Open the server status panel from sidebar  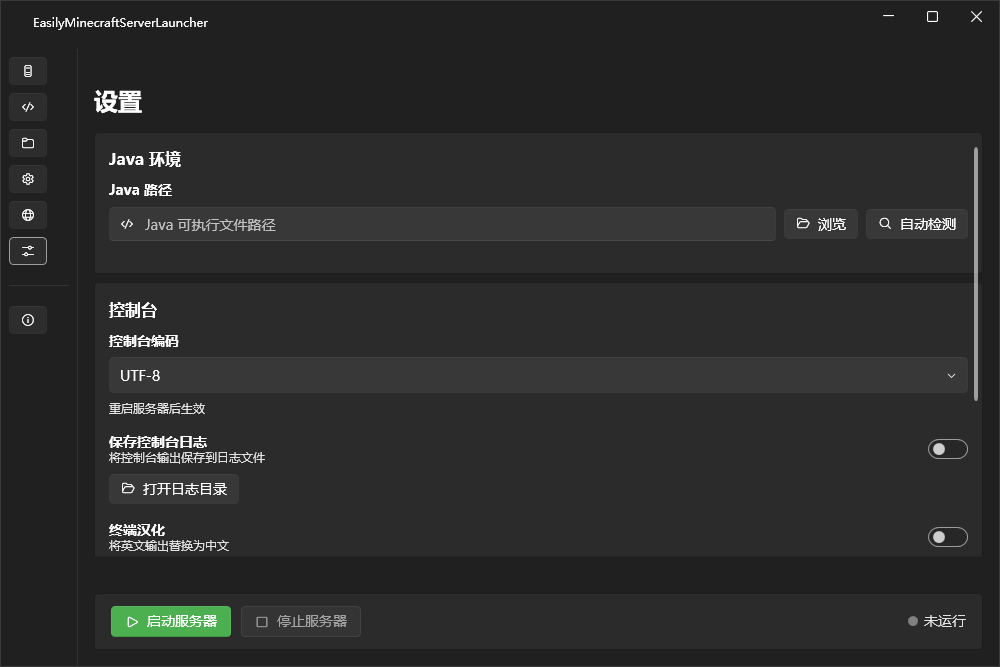coord(27,70)
